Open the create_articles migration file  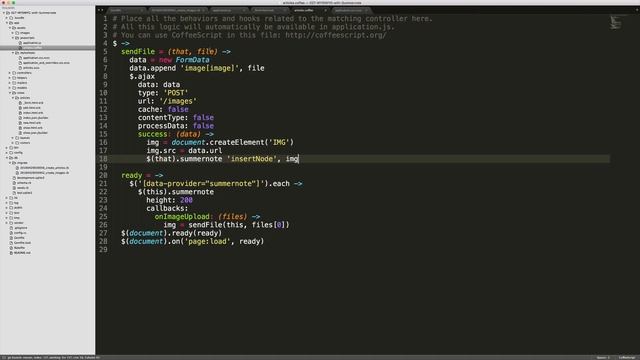(44, 168)
